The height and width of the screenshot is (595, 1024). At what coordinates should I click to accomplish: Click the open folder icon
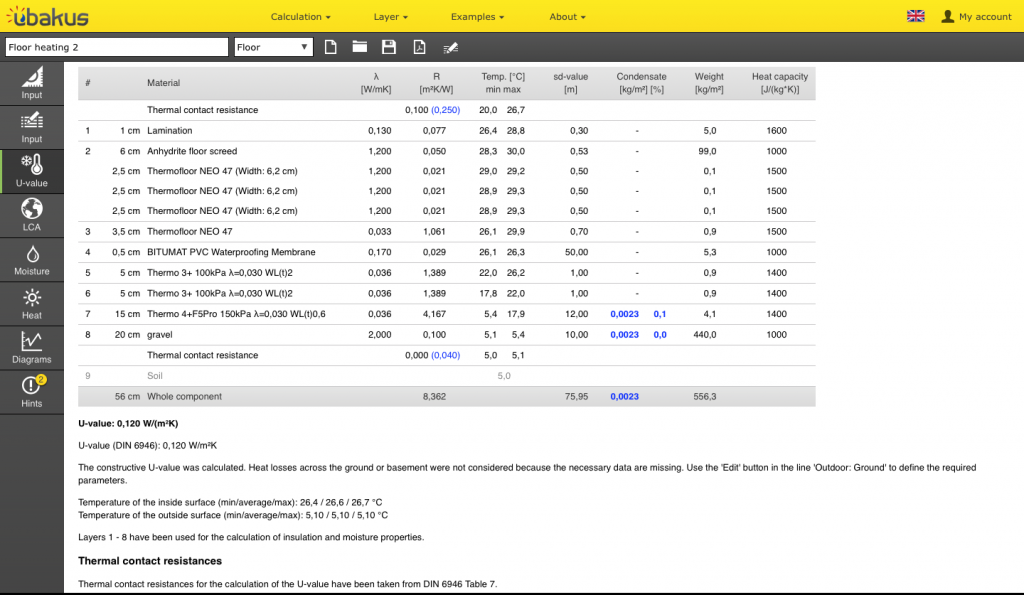coord(360,47)
